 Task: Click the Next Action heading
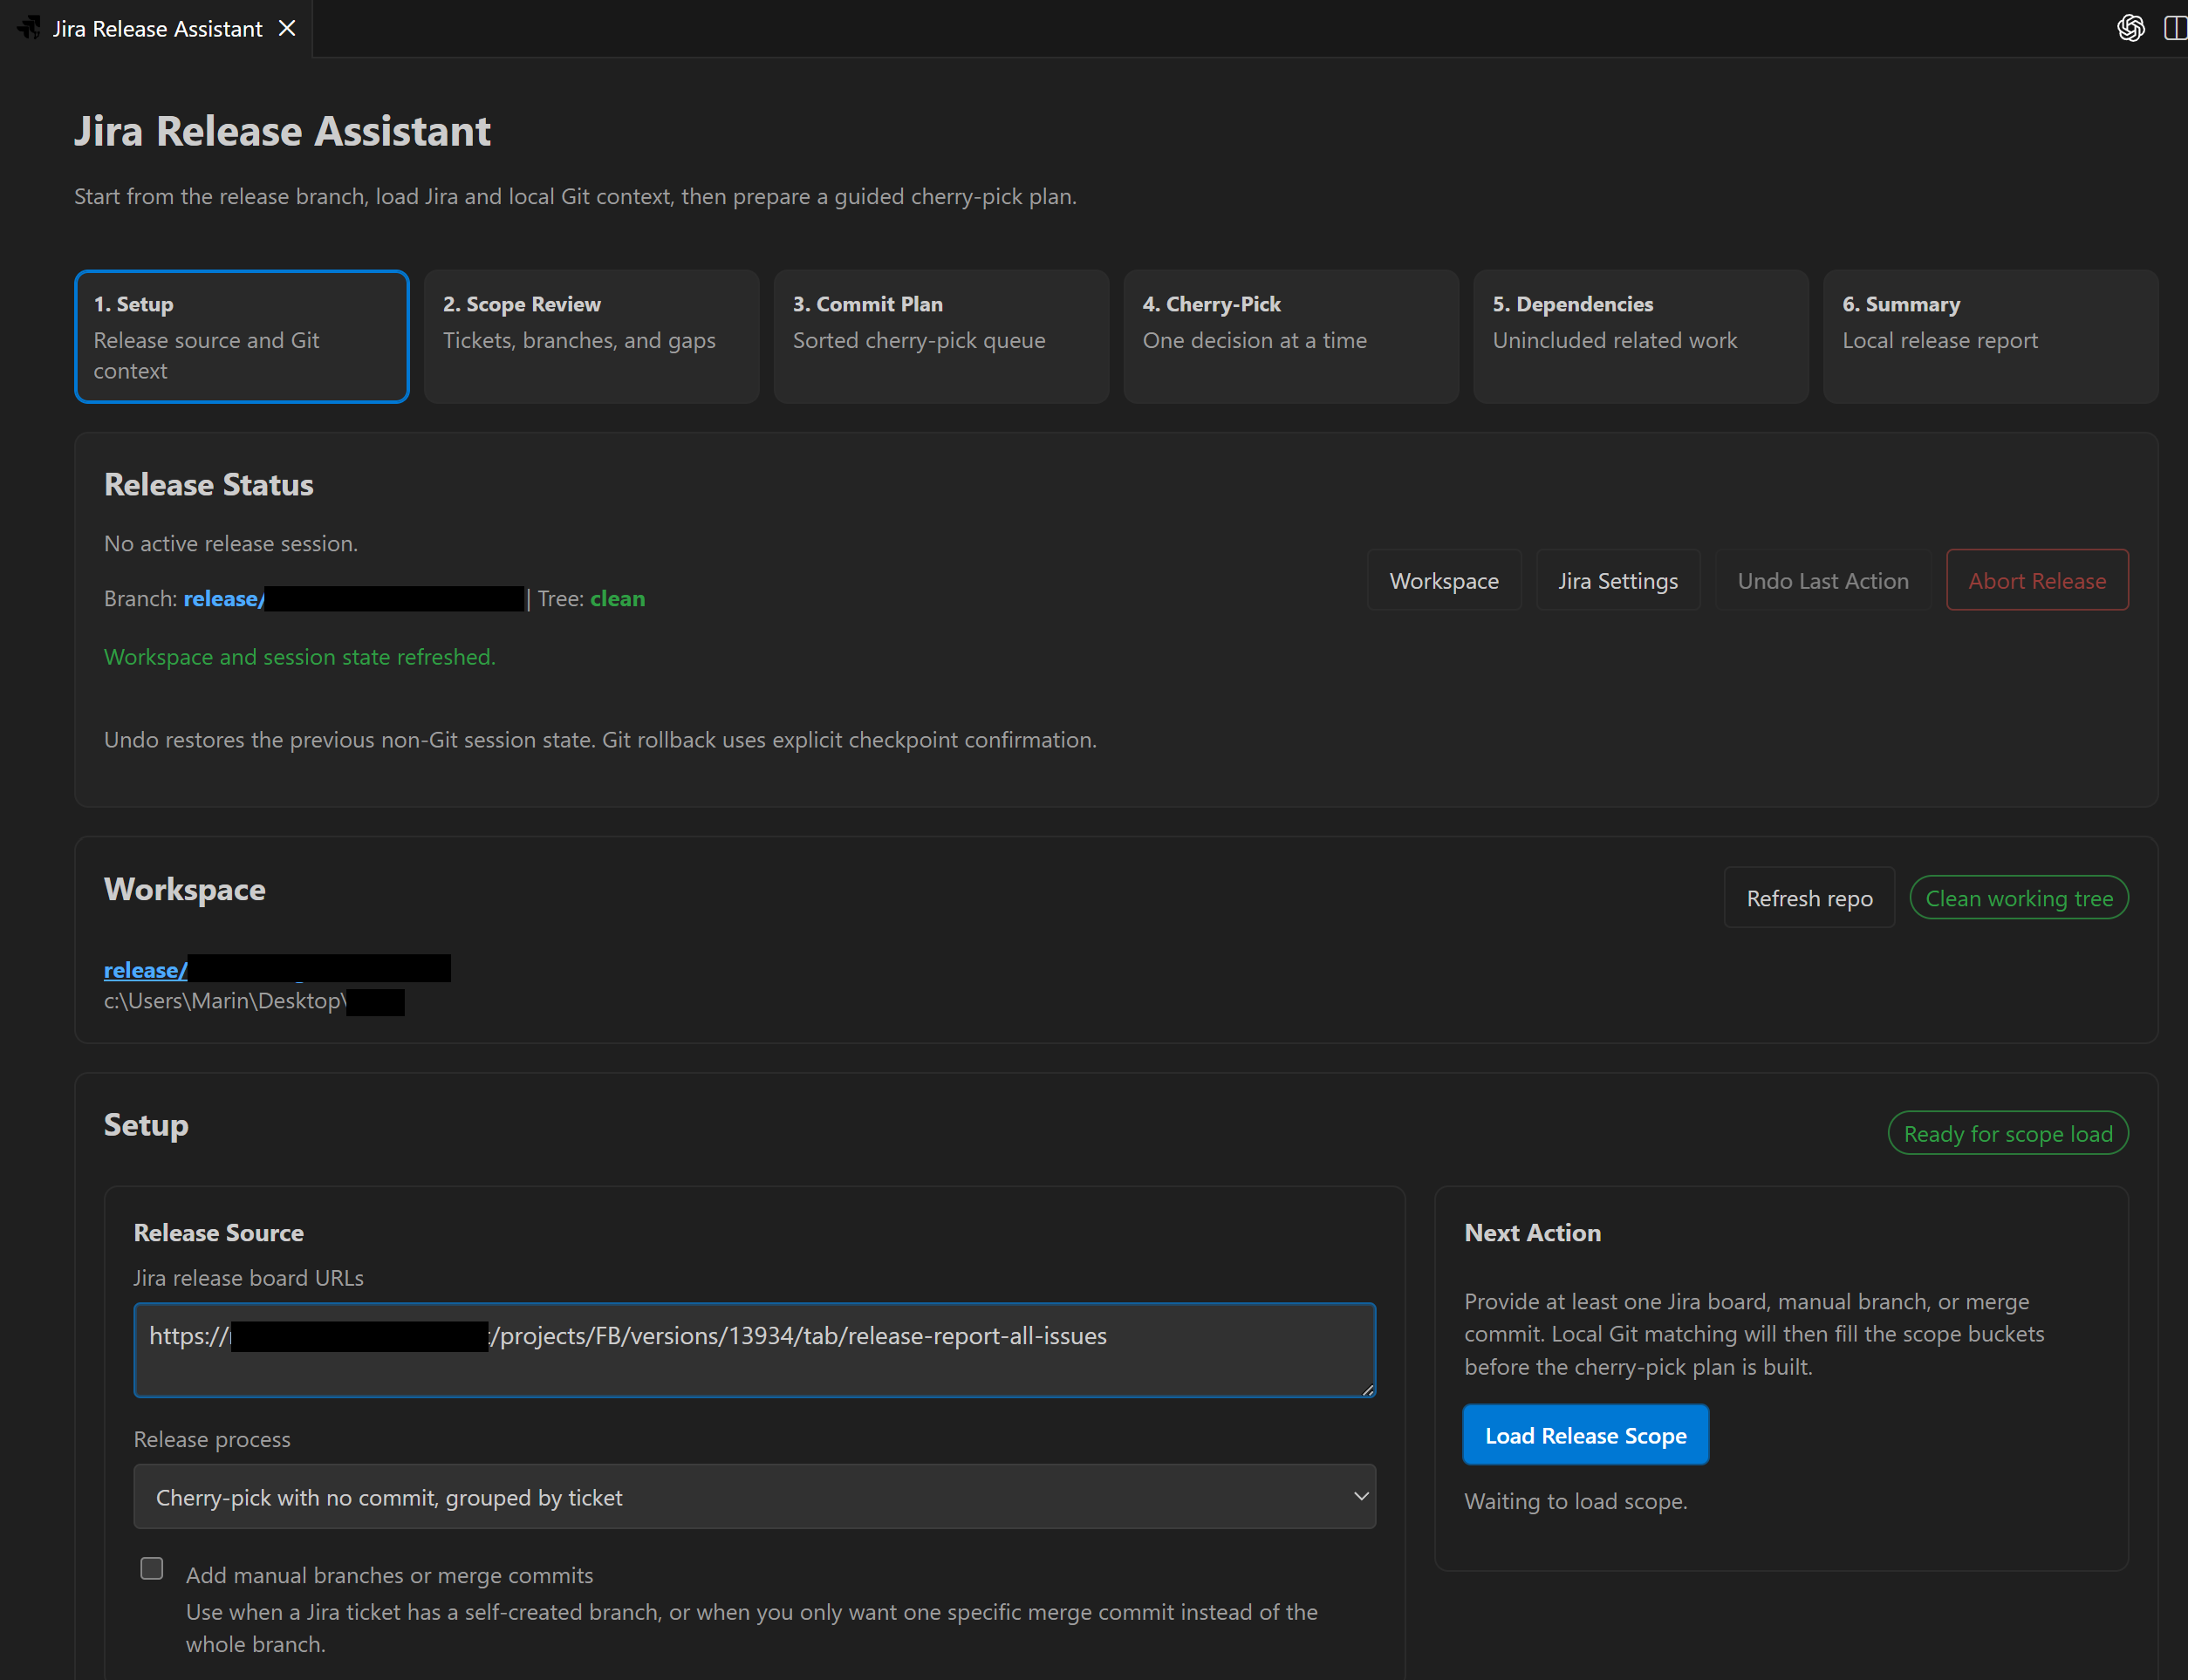click(x=1533, y=1233)
